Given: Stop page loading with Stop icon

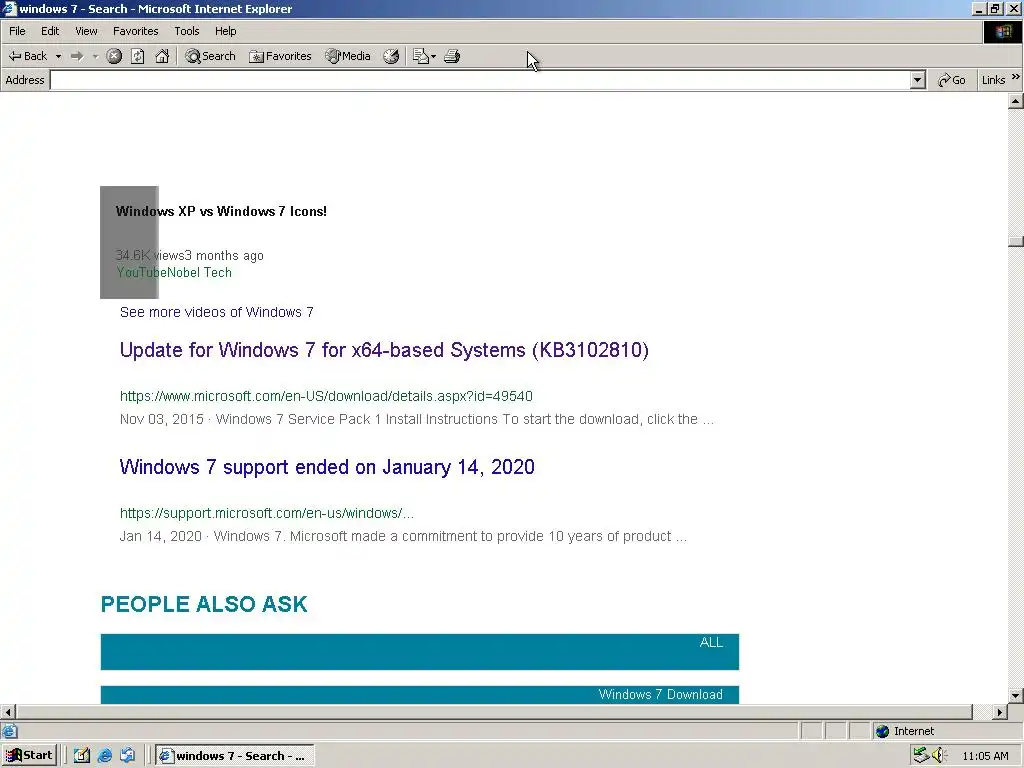Looking at the screenshot, I should pyautogui.click(x=114, y=56).
